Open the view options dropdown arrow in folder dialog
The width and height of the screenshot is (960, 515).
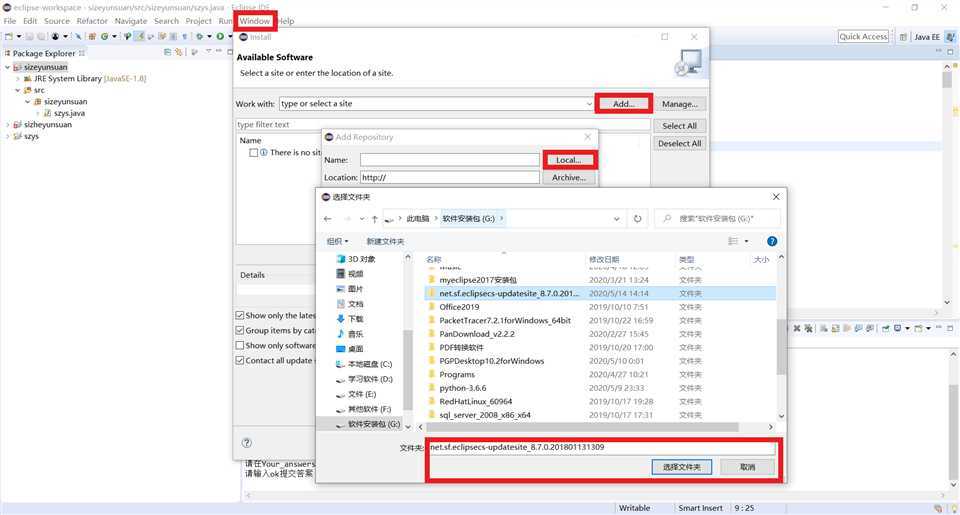coord(746,241)
